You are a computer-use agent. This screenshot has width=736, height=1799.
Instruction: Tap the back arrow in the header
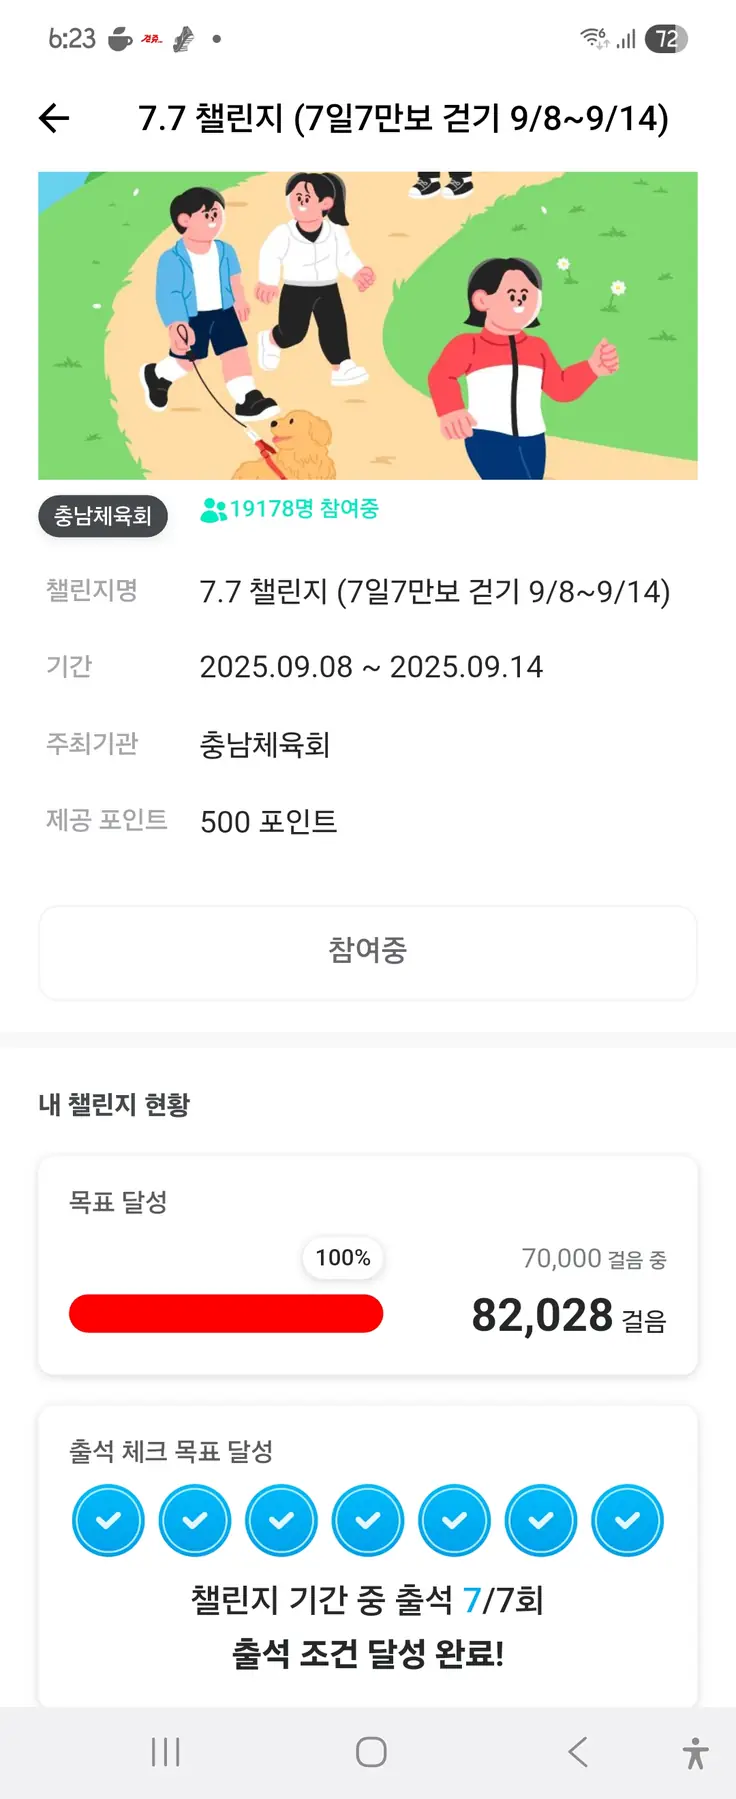[x=54, y=119]
